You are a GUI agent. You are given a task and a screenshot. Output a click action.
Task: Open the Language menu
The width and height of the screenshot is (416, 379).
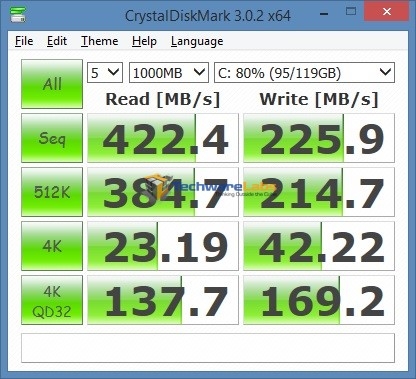point(197,41)
